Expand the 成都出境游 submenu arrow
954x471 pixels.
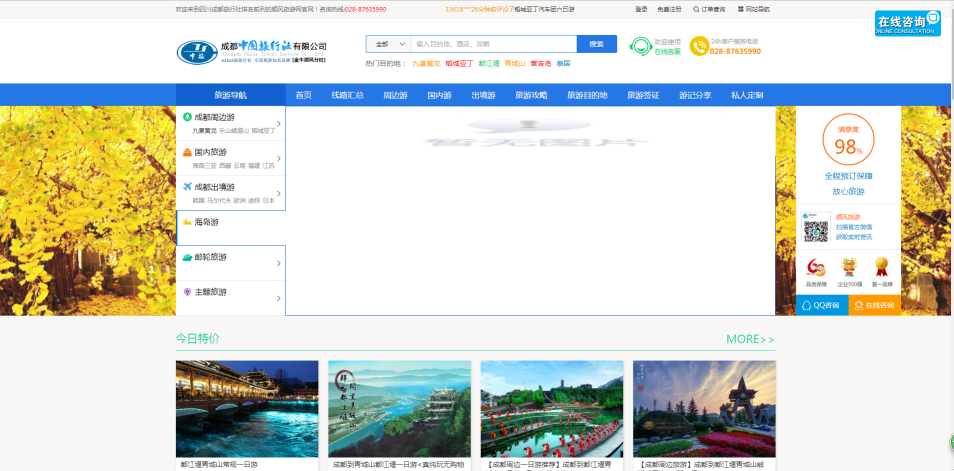pos(278,193)
